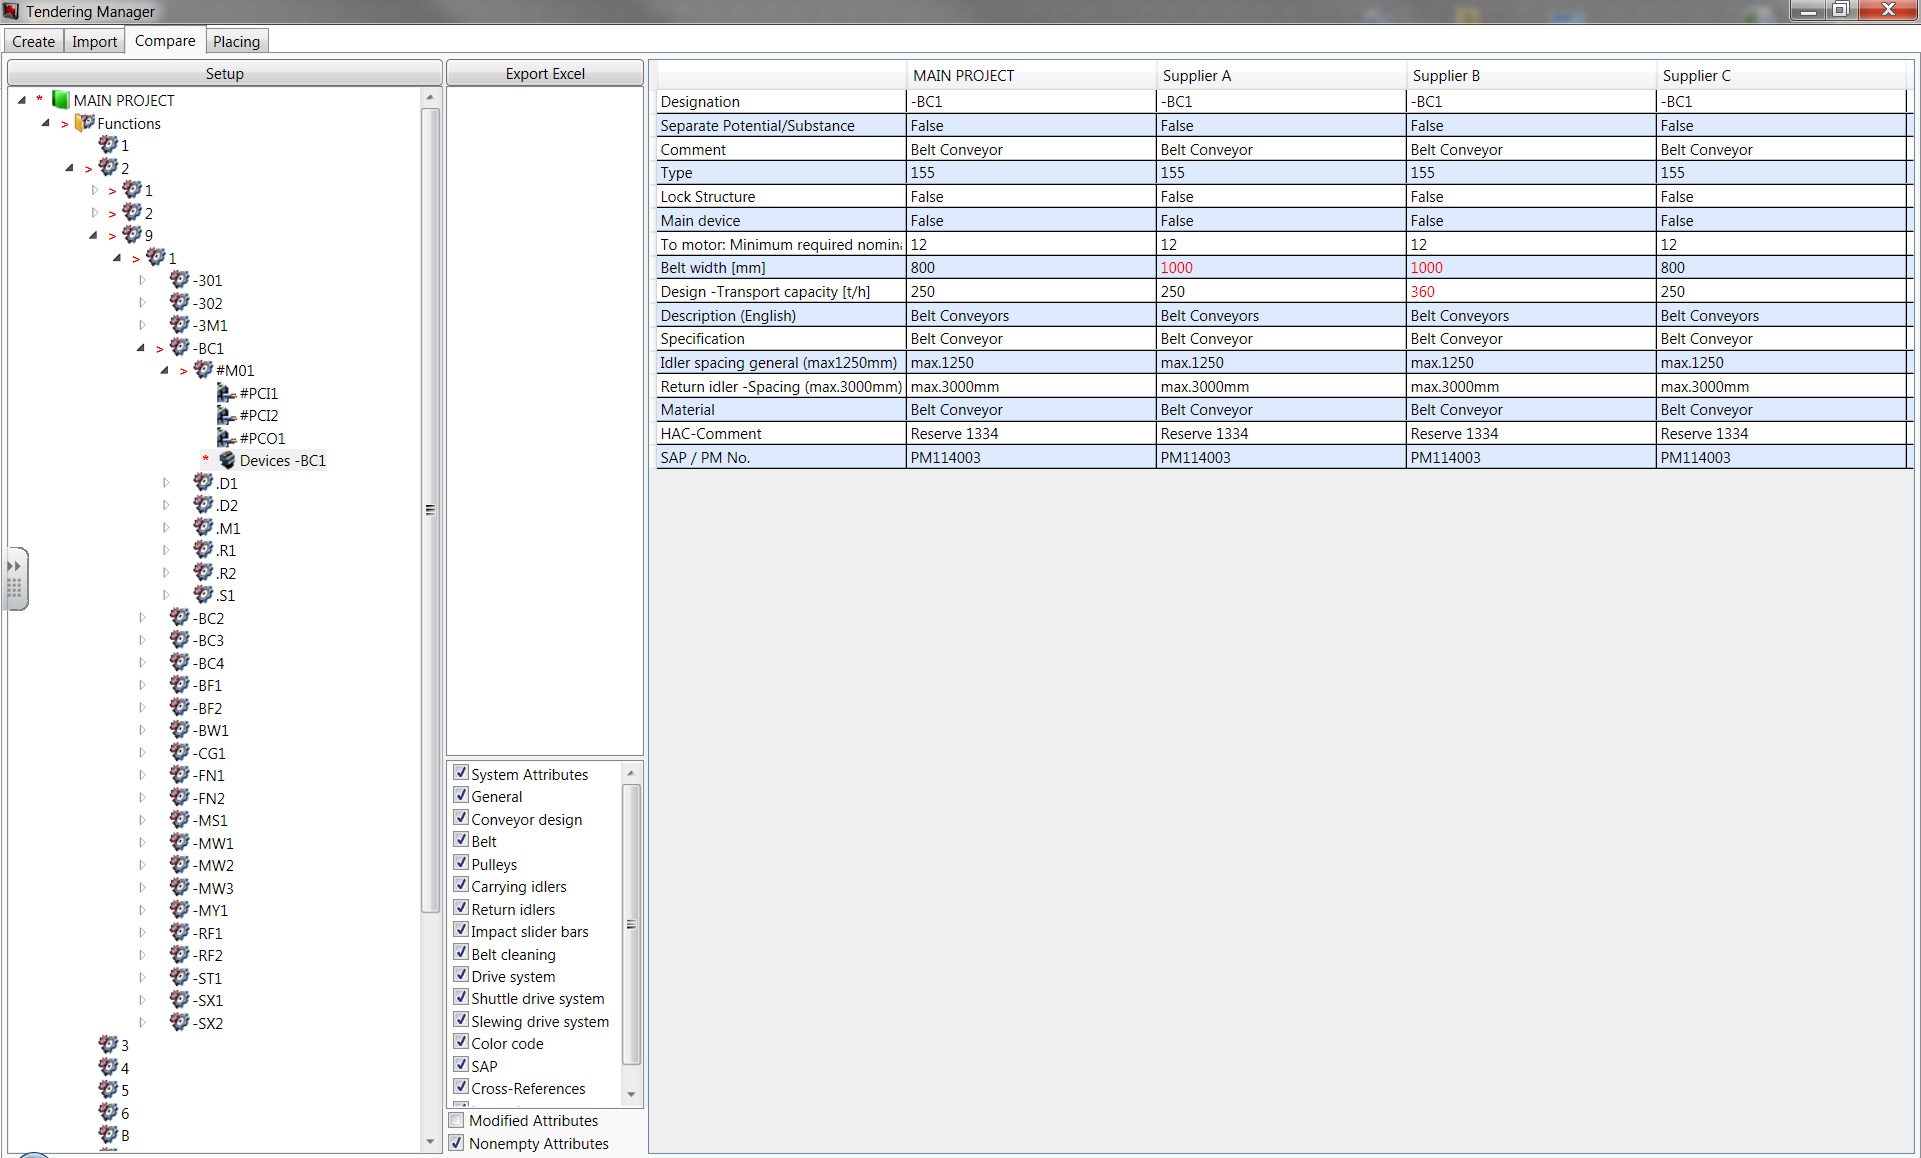Select the #PCI1 device icon
The width and height of the screenshot is (1921, 1158).
point(226,393)
